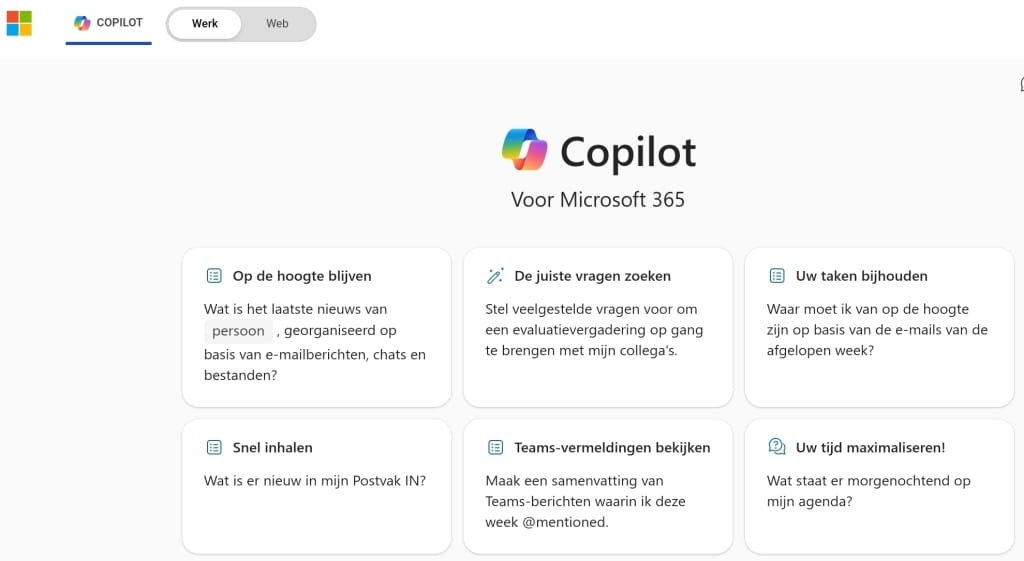
Task: Switch the toggle to Web mode
Action: [277, 24]
